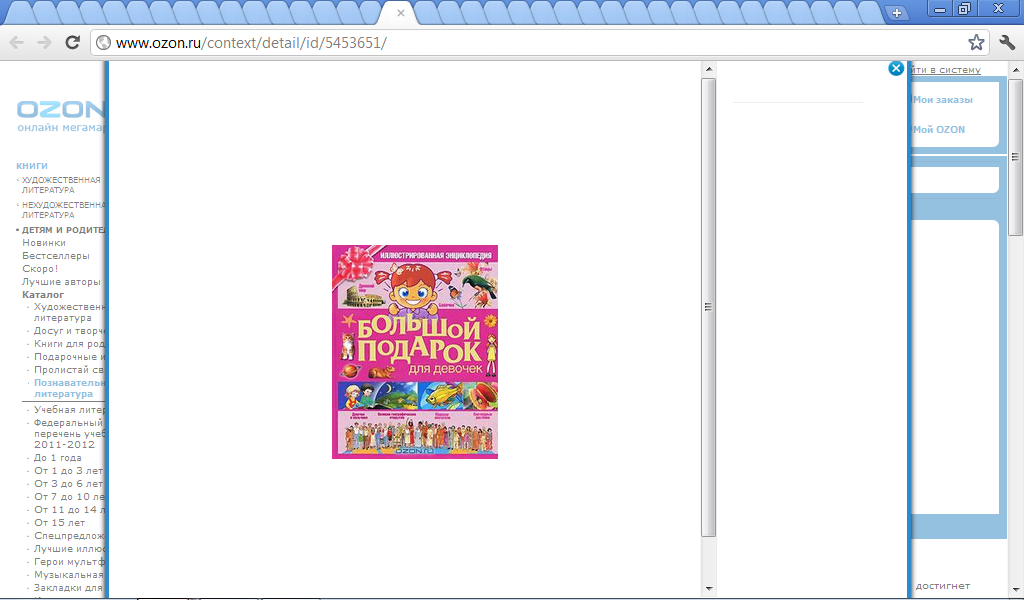The height and width of the screenshot is (600, 1024).
Task: Open the КНИГИ section link
Action: (32, 166)
